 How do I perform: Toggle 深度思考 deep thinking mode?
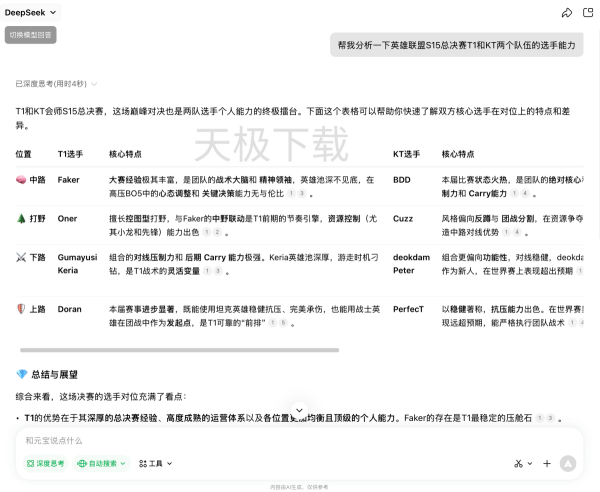47,463
